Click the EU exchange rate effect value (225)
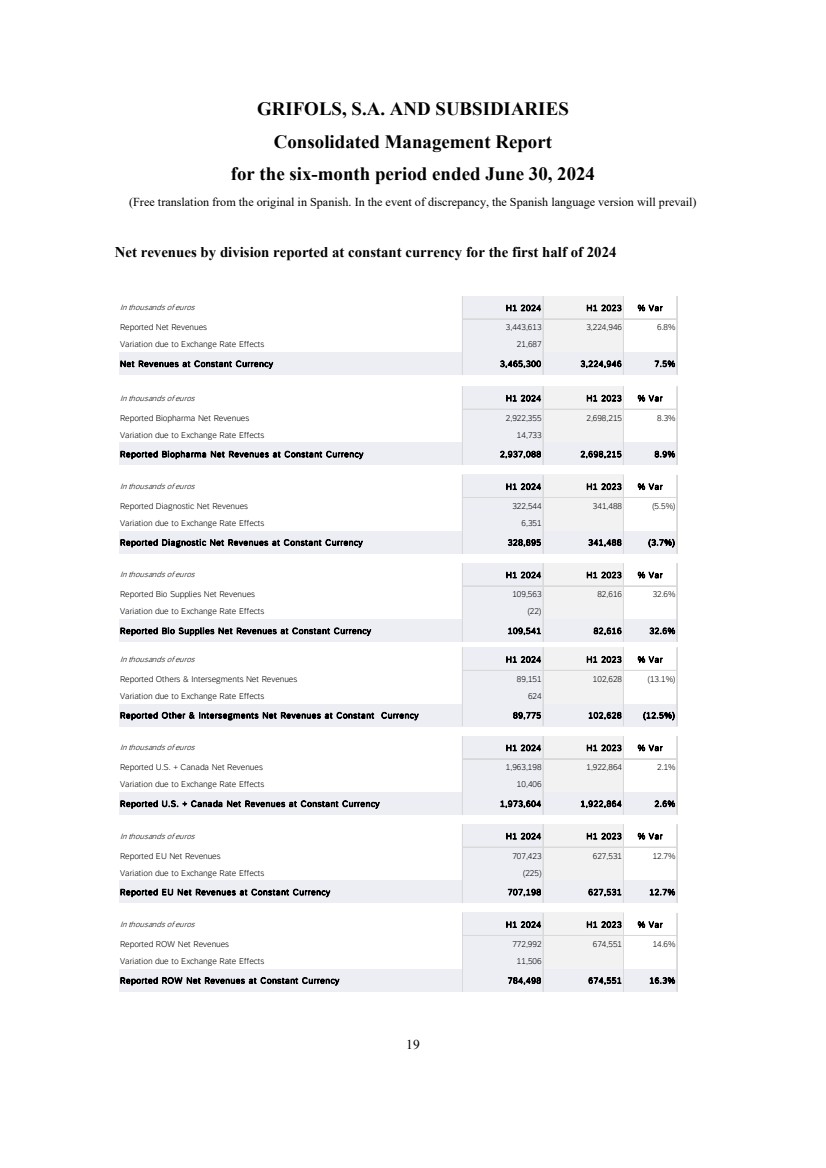 tap(531, 873)
